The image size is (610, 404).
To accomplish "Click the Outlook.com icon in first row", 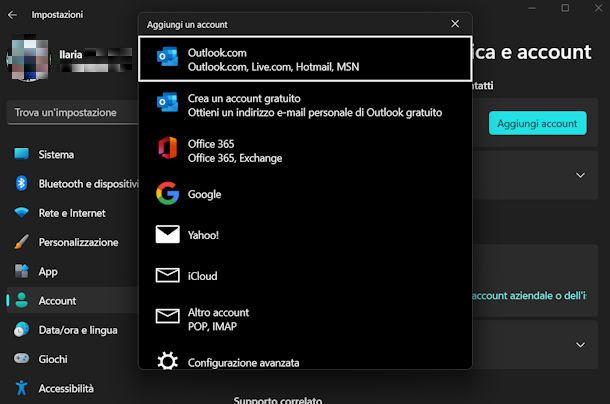I will 167,56.
